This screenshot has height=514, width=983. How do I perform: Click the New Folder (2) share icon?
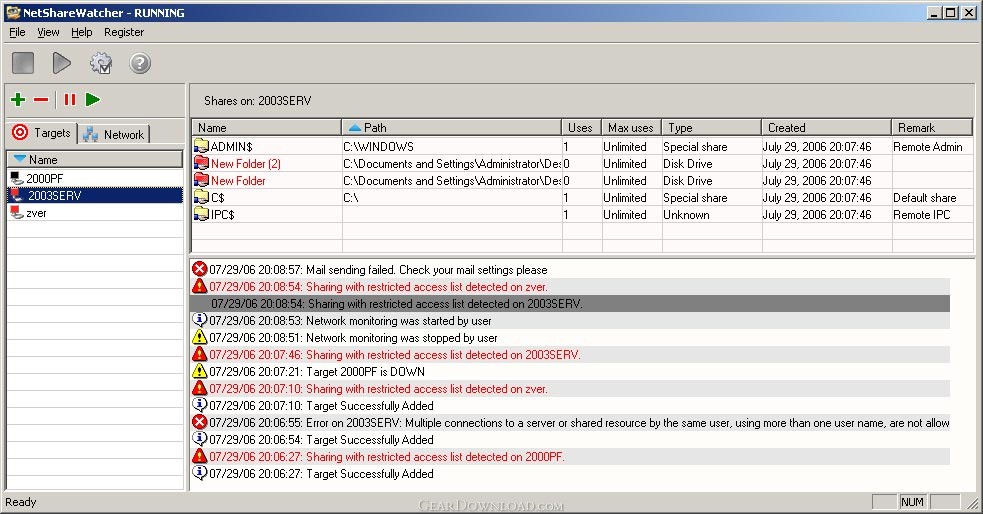201,163
